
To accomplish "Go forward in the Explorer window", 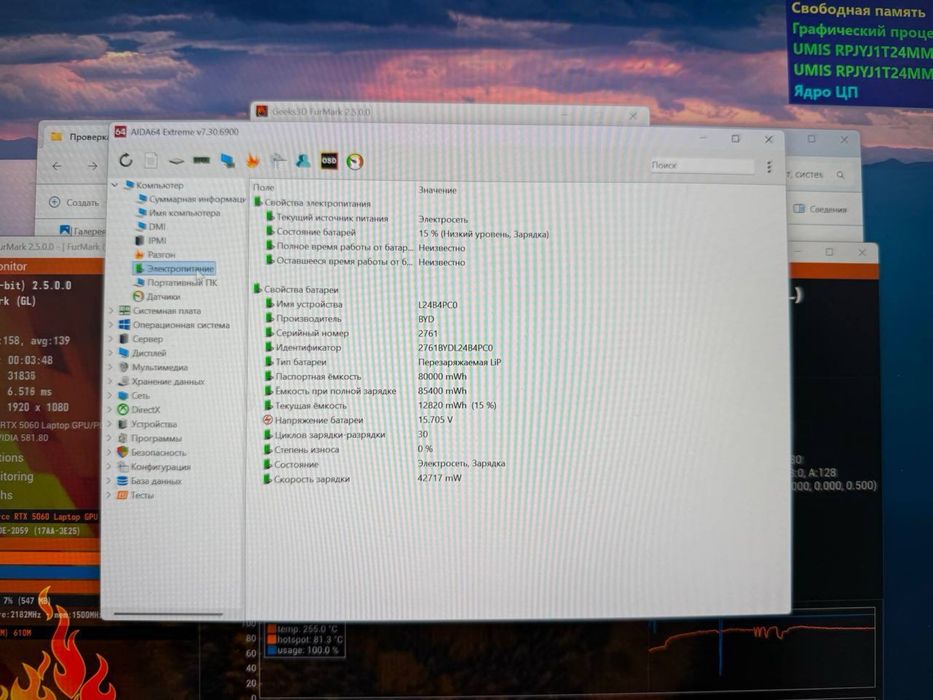I will [92, 166].
